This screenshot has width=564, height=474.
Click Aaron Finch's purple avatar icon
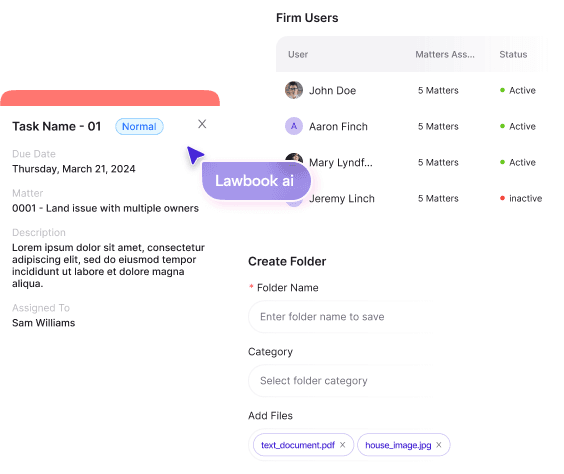[294, 126]
